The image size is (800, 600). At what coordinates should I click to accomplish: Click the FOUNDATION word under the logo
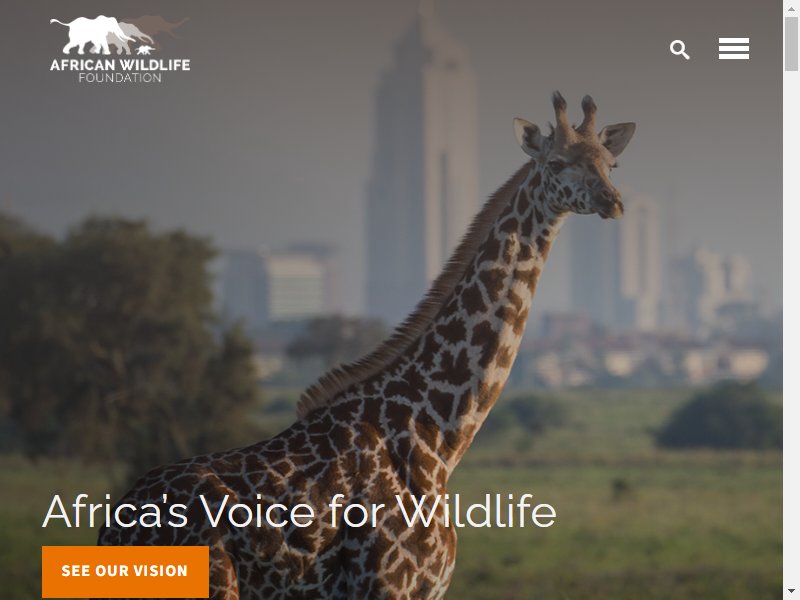[x=120, y=78]
